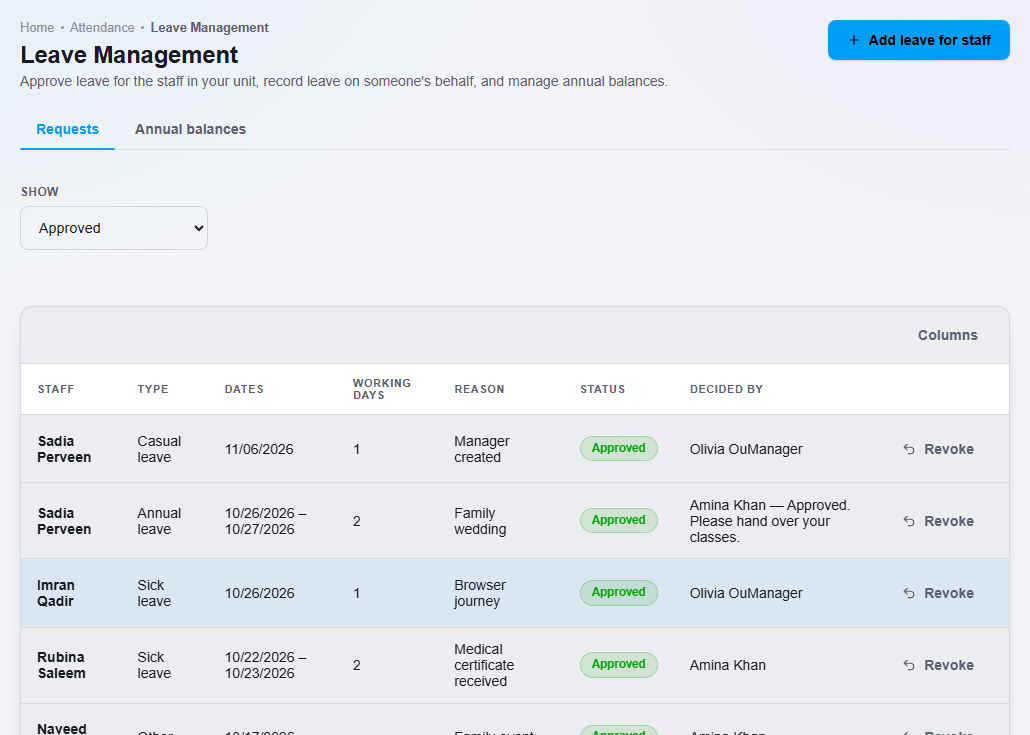Click the revoke arrow icon for Sadia Perveen's casual leave
Viewport: 1030px width, 735px height.
tap(909, 449)
